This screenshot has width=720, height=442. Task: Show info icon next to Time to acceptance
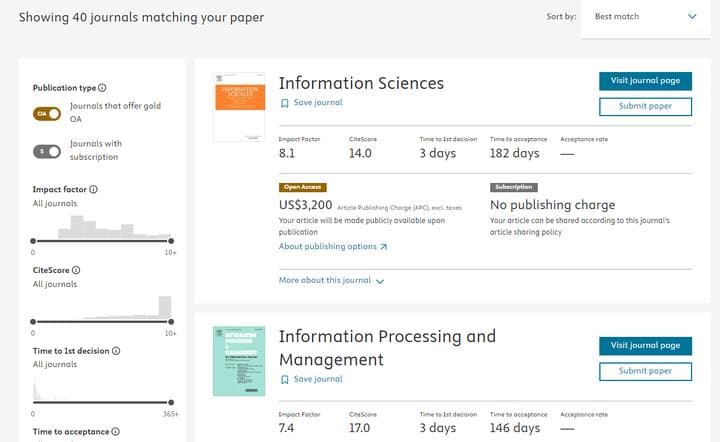click(116, 431)
